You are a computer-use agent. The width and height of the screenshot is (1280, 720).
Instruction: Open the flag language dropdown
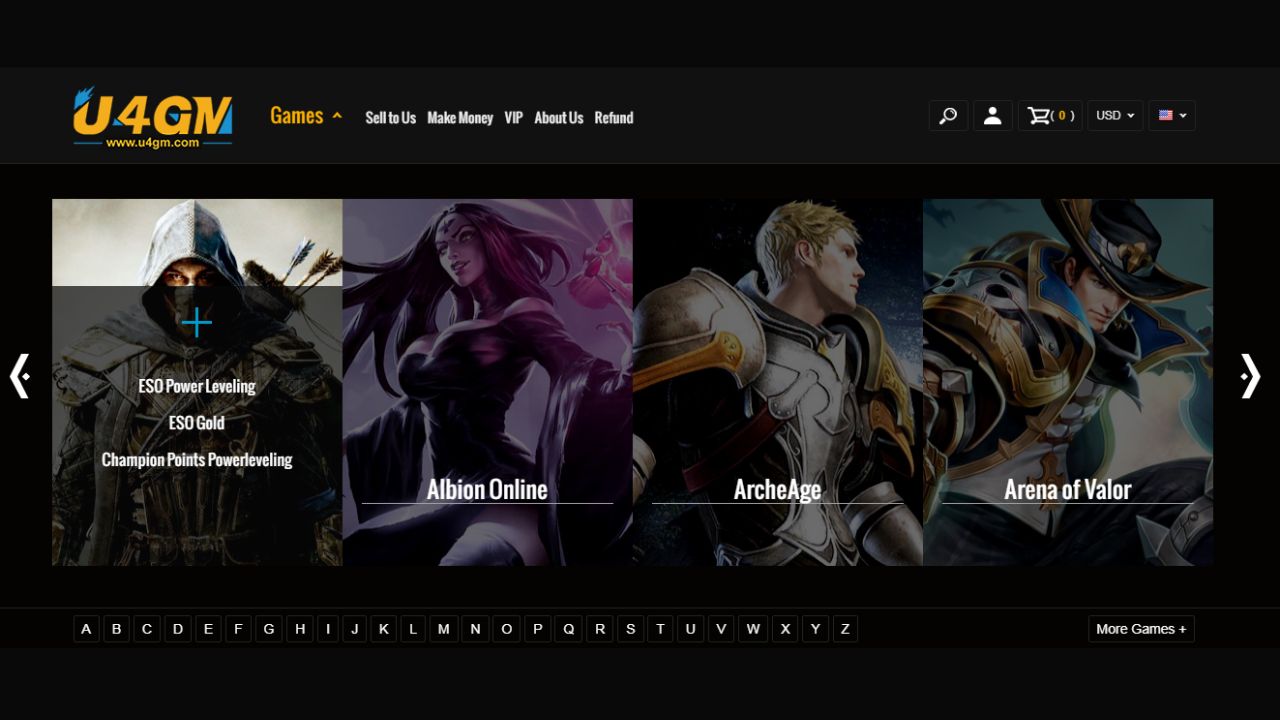[1172, 116]
